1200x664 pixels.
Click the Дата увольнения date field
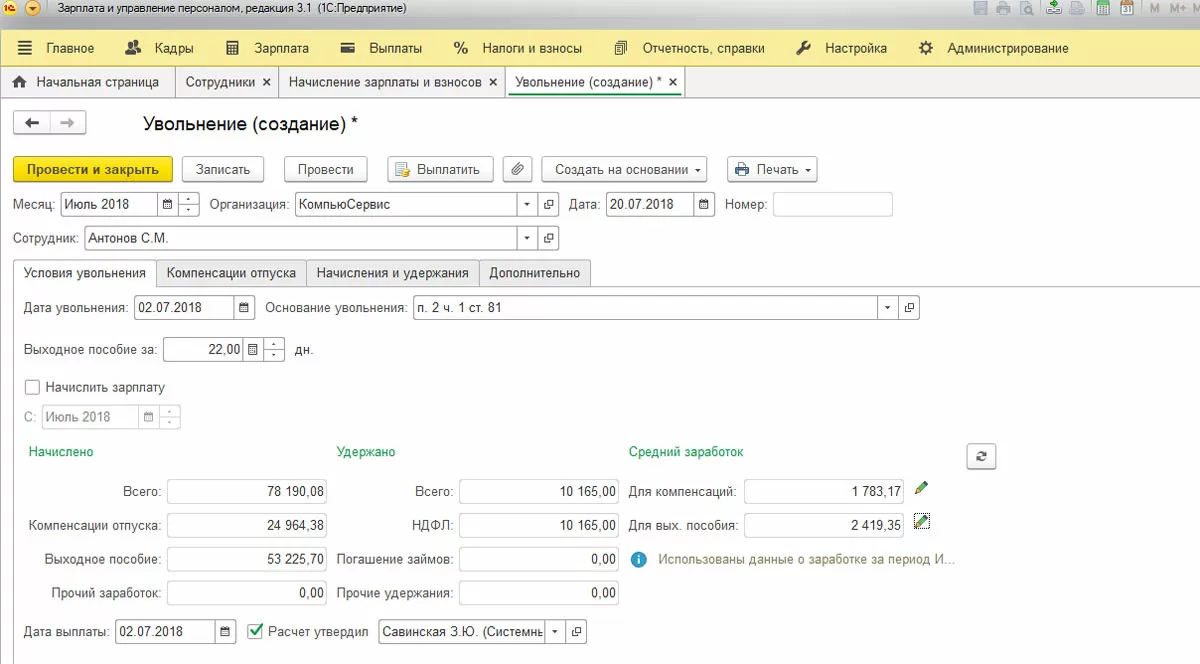pyautogui.click(x=184, y=308)
